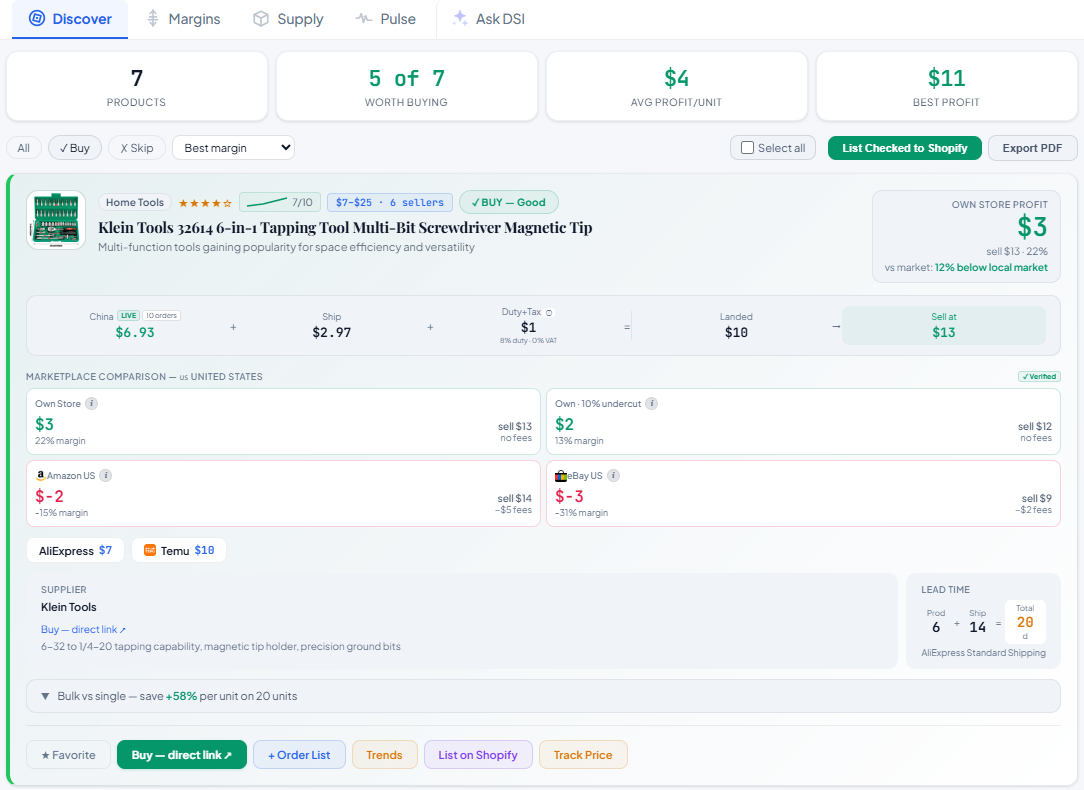The width and height of the screenshot is (1084, 790).
Task: Filter products by Skip
Action: pos(137,148)
